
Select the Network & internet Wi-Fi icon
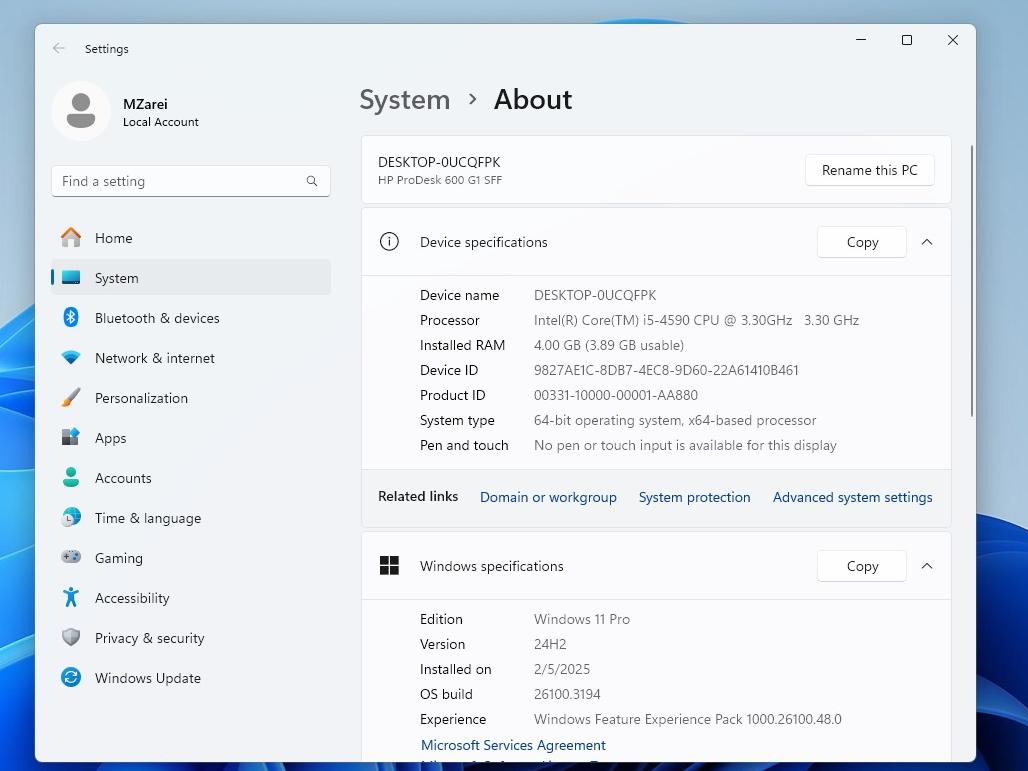click(x=71, y=358)
